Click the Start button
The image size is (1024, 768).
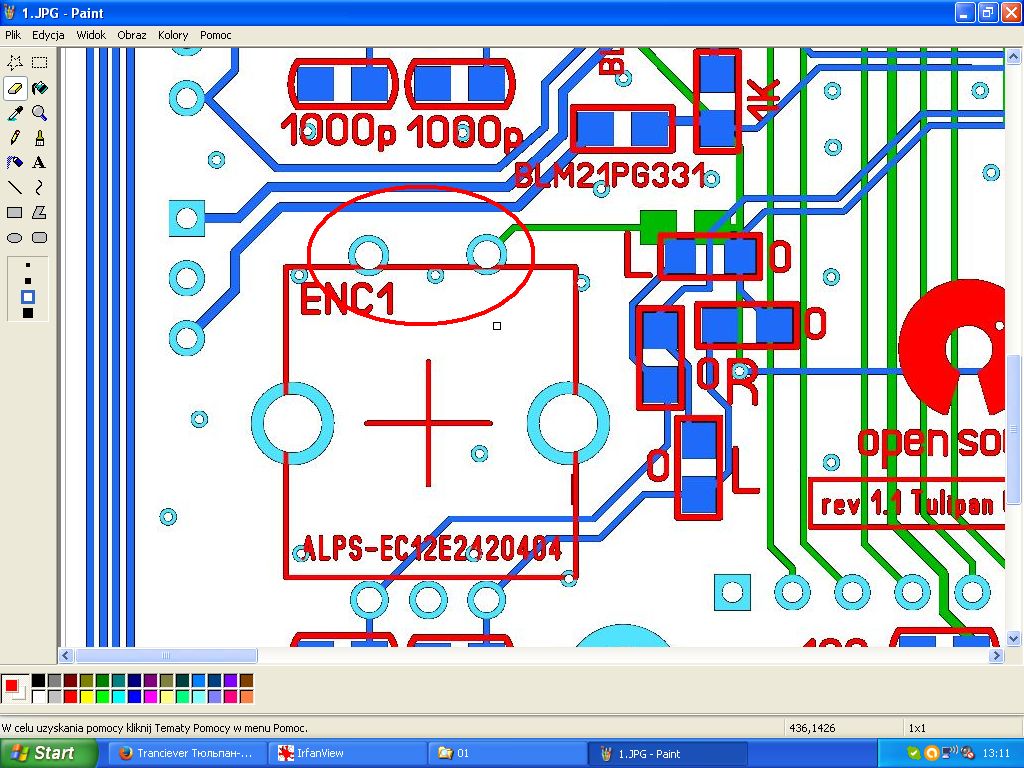(42, 753)
